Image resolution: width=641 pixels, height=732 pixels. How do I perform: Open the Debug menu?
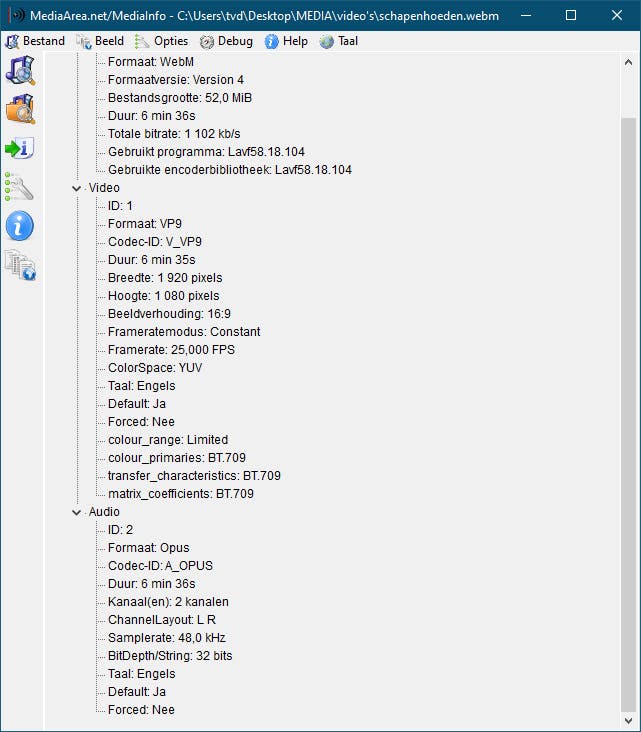227,41
